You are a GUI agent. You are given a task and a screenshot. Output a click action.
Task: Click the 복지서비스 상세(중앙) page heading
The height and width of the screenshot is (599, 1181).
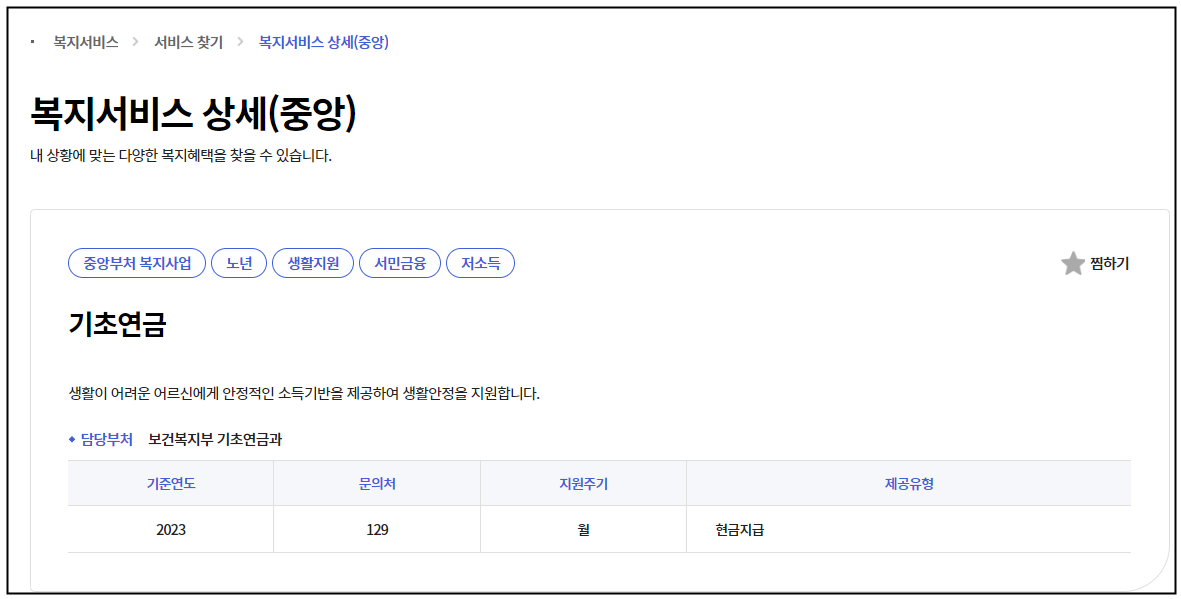(x=193, y=113)
